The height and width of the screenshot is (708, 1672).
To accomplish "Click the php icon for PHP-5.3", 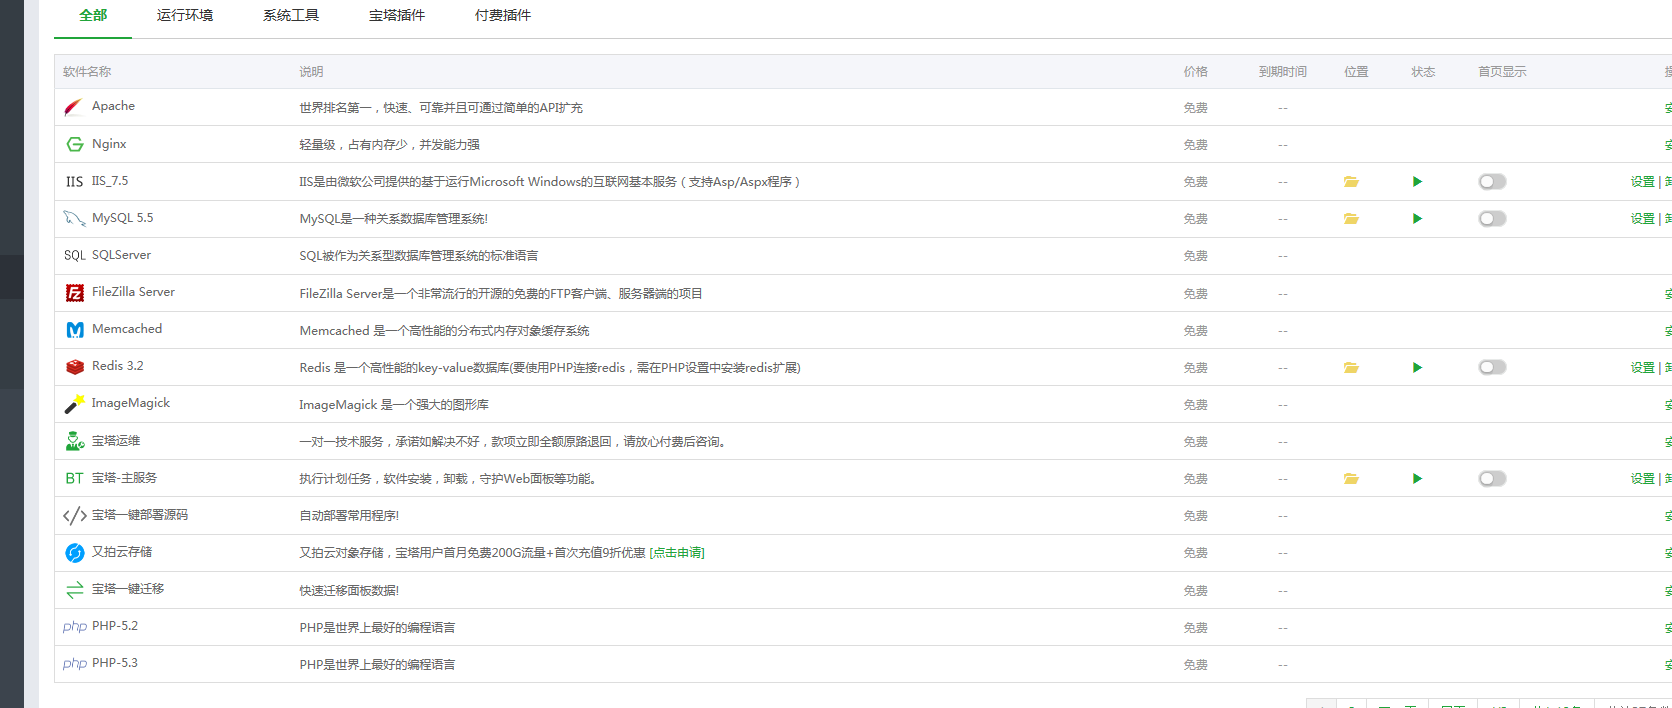I will [74, 664].
